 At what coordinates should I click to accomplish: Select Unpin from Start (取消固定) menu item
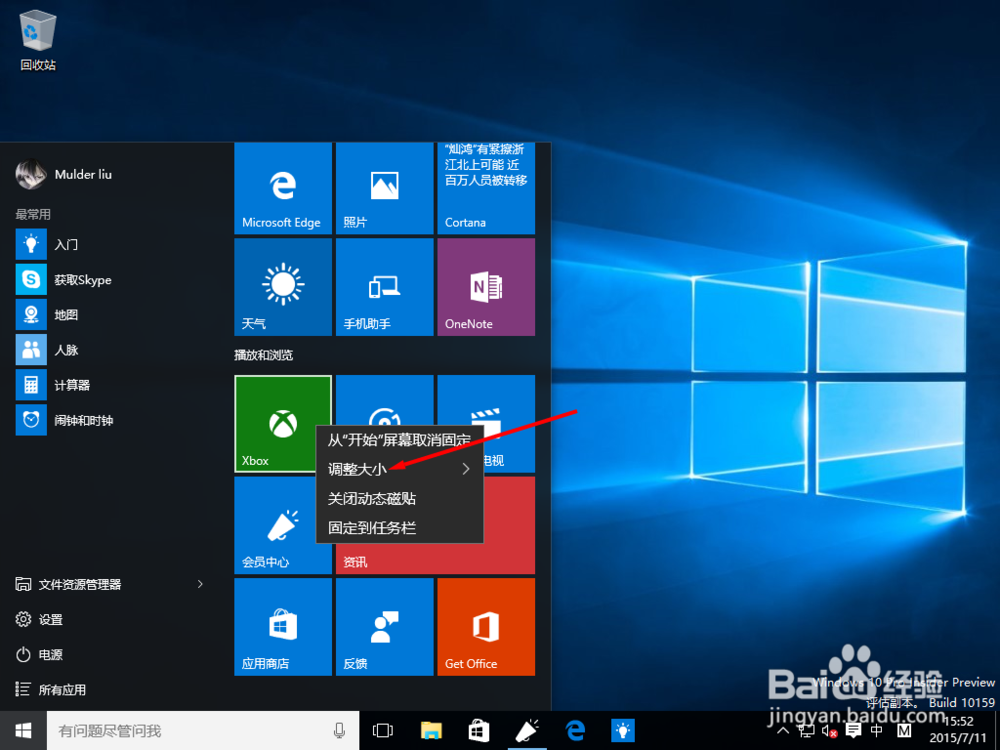click(399, 440)
